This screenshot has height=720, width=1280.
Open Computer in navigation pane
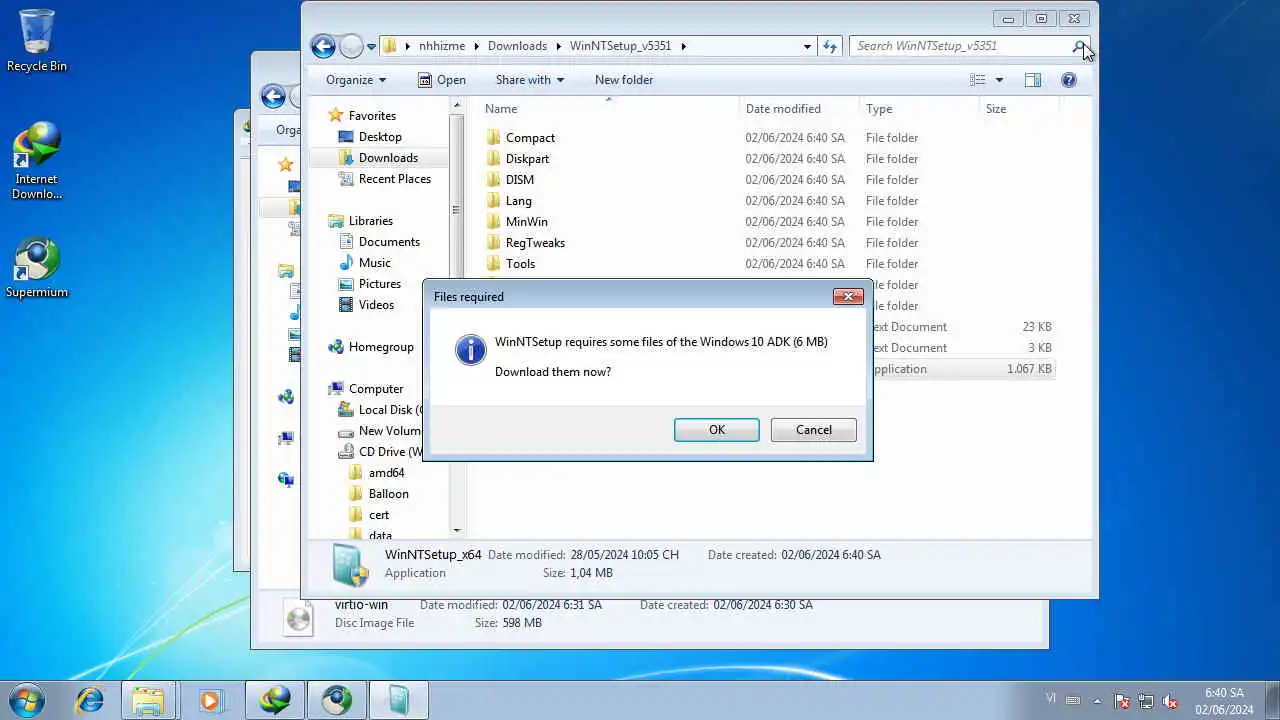click(x=376, y=389)
